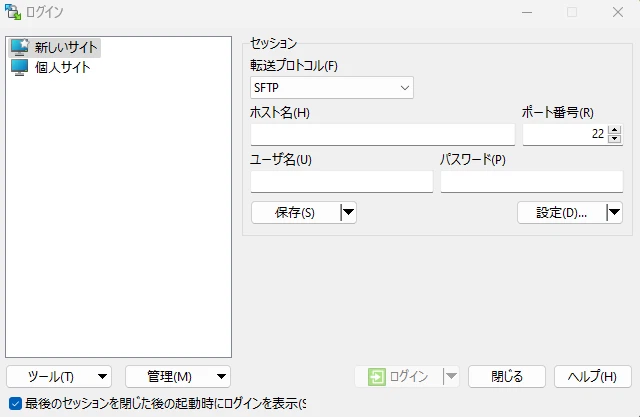Click the ユーザ名 input field
This screenshot has height=417, width=640.
tap(342, 181)
